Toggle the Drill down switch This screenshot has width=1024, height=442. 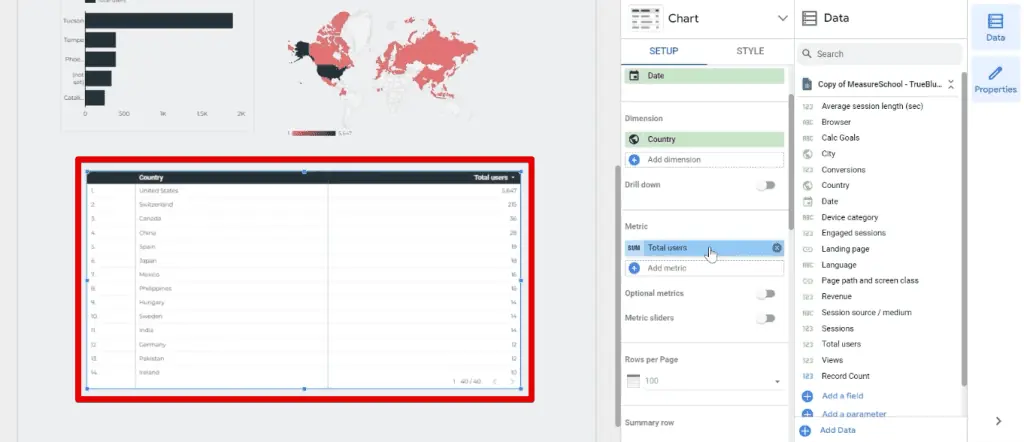pyautogui.click(x=765, y=185)
